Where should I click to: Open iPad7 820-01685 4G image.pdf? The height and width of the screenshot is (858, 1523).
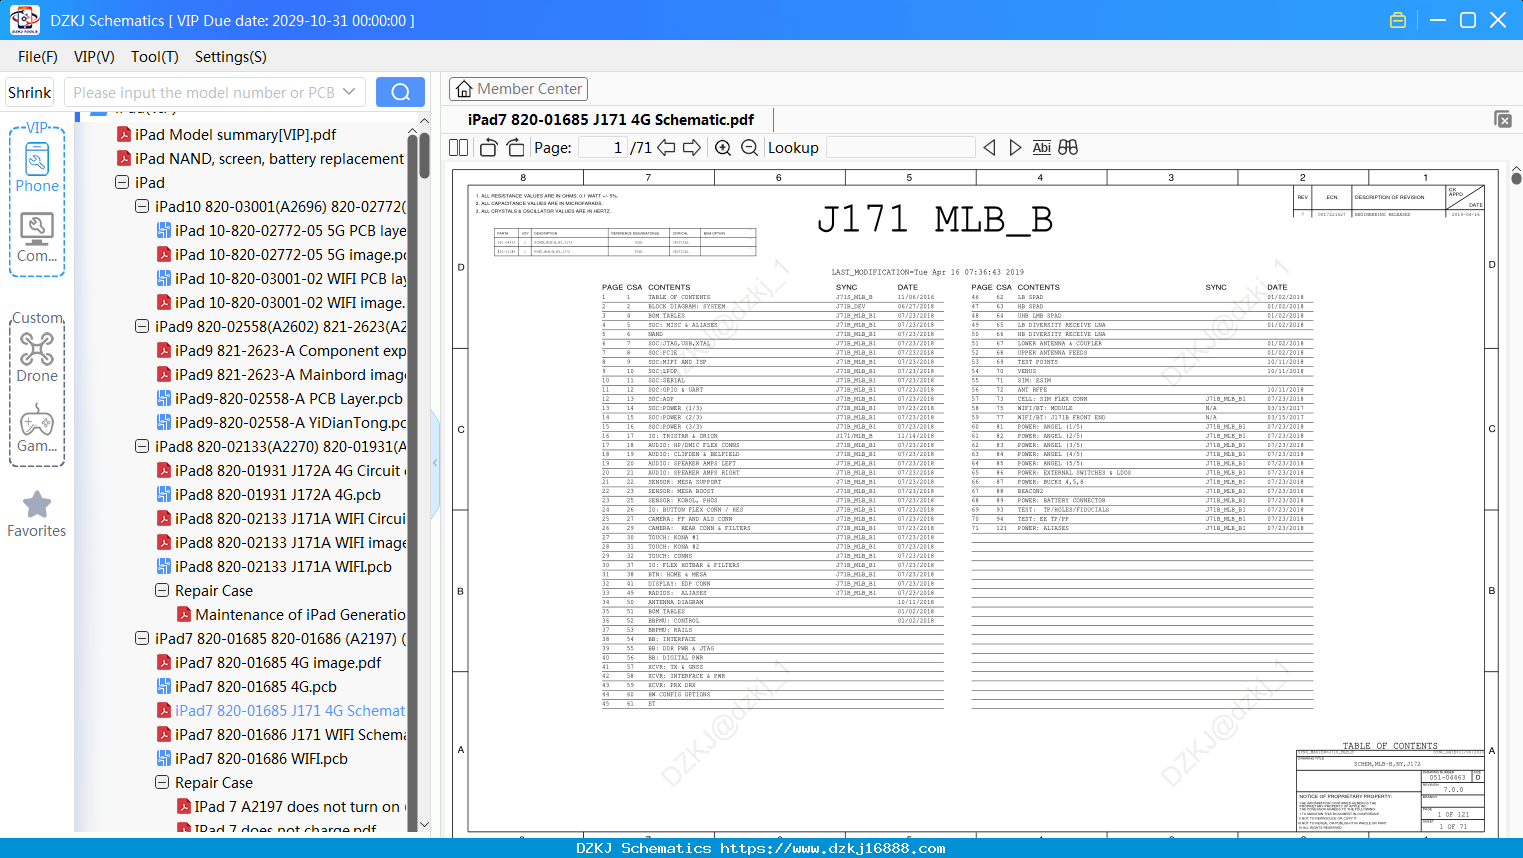pyautogui.click(x=269, y=663)
